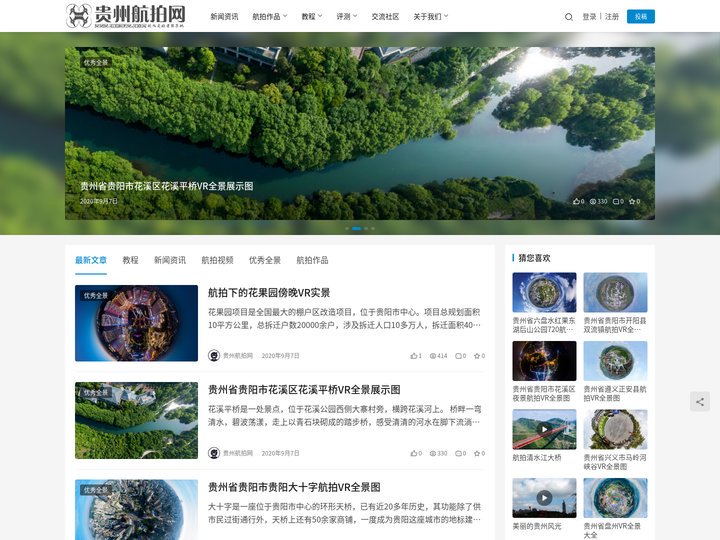Open thumbnail of 贵阳大十字 article

pos(136,510)
